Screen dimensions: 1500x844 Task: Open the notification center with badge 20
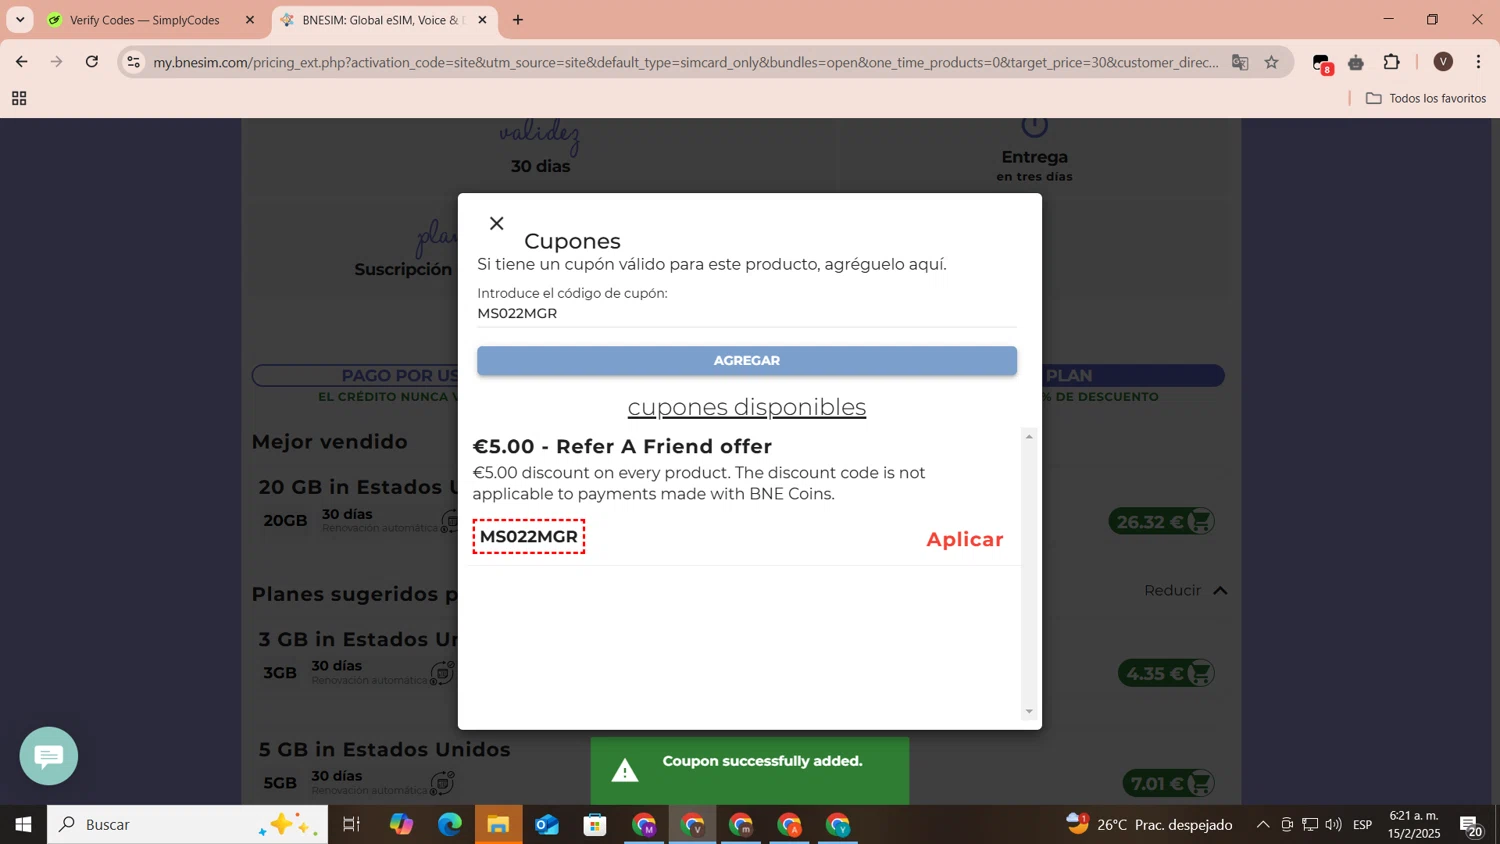click(x=1472, y=826)
